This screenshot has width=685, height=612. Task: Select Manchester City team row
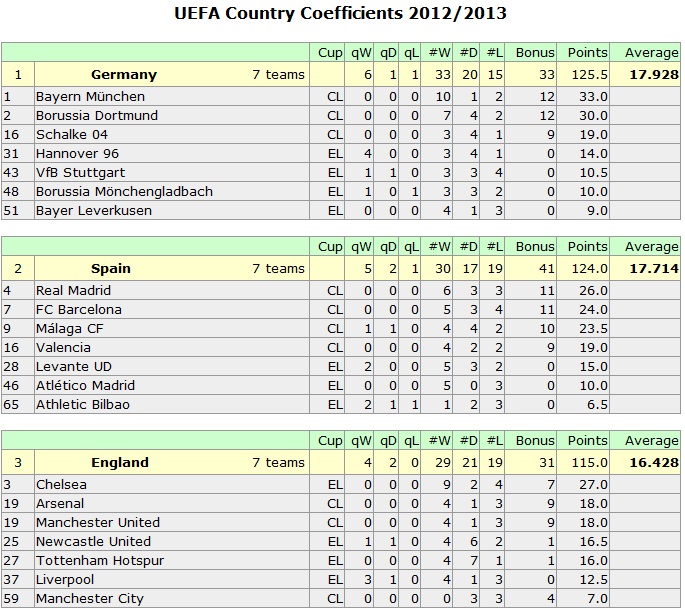341,598
